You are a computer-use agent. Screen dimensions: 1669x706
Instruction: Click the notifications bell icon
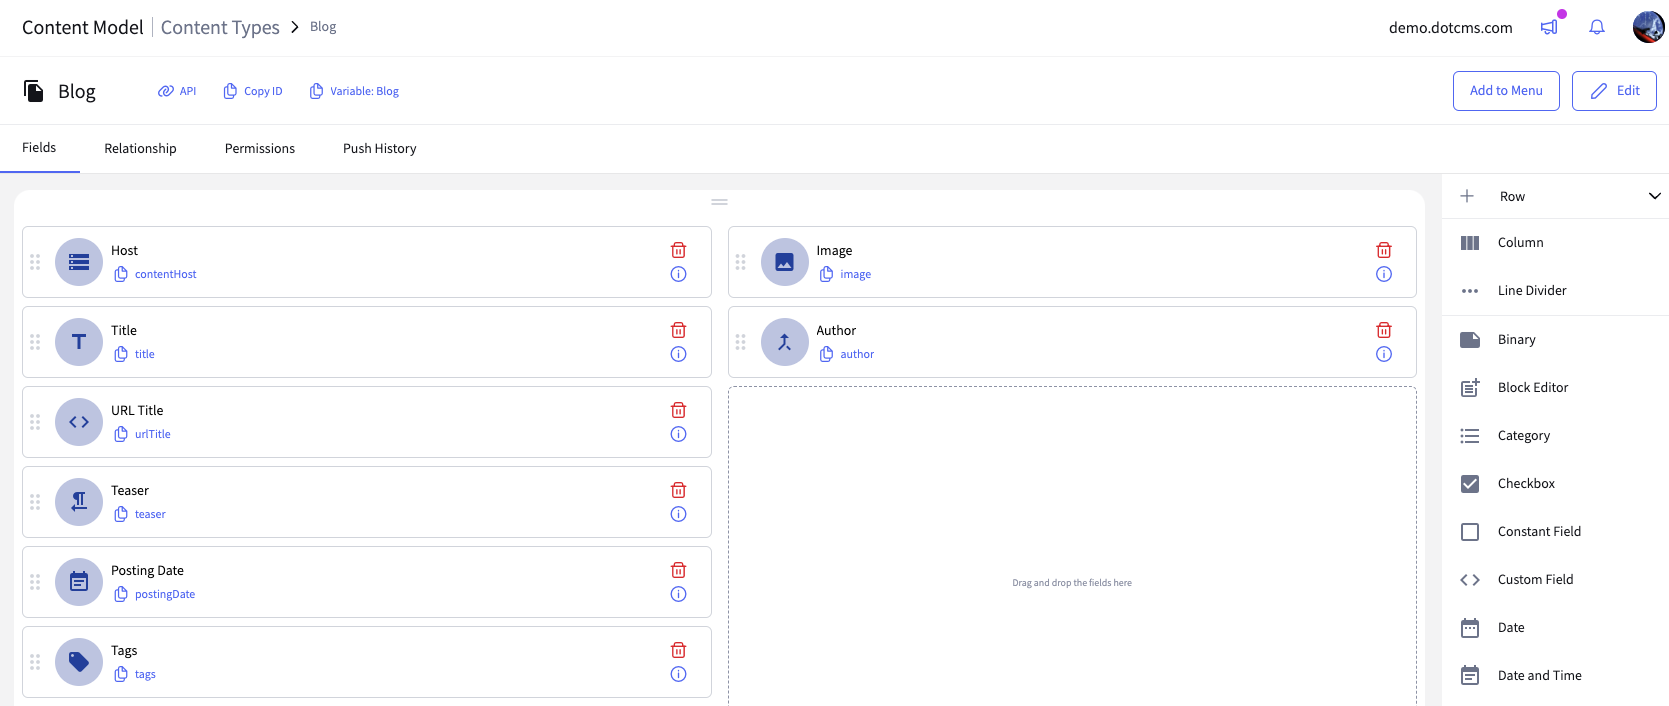[x=1597, y=28]
